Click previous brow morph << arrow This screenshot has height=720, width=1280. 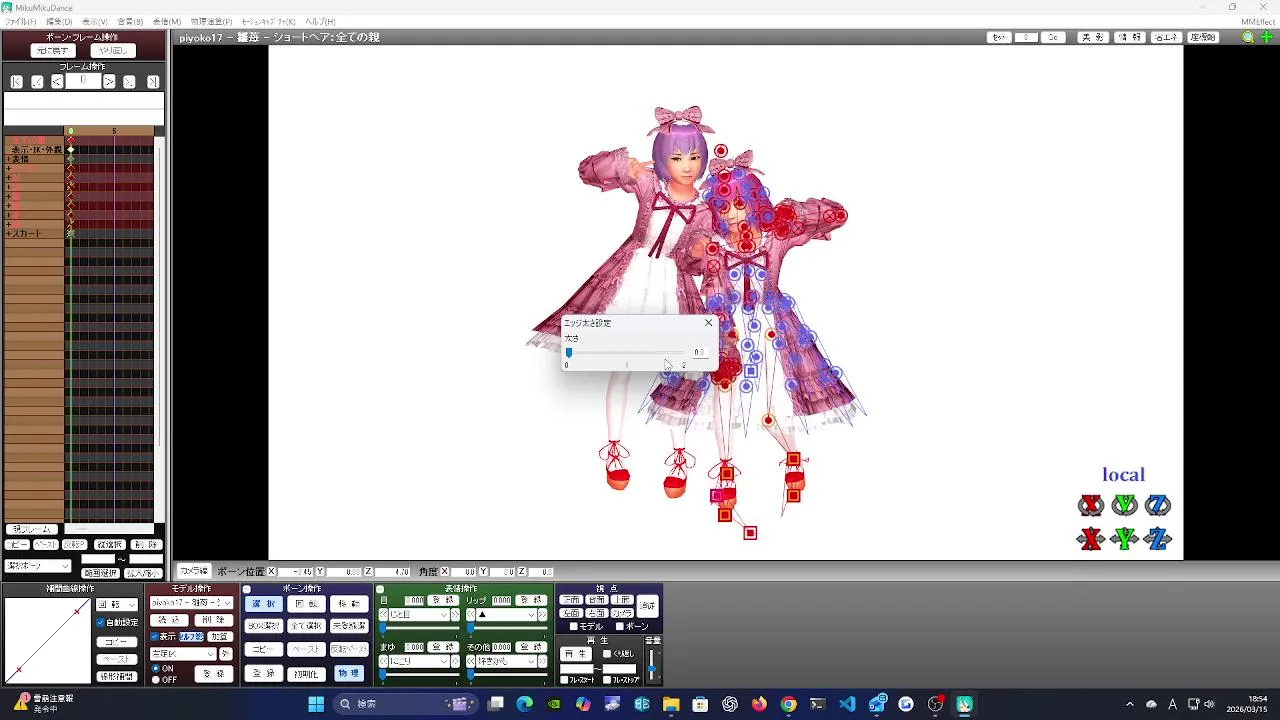383,661
